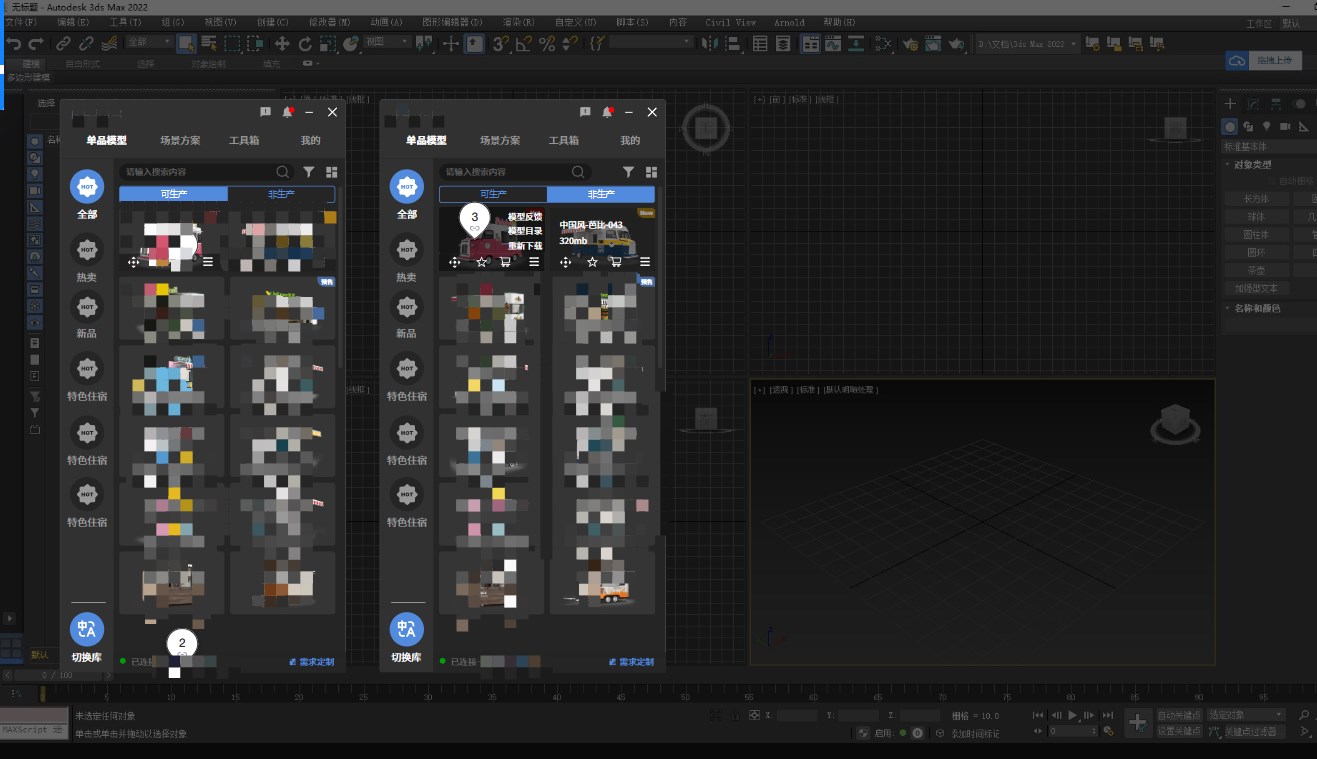Click search magnifier in left library panel

283,172
